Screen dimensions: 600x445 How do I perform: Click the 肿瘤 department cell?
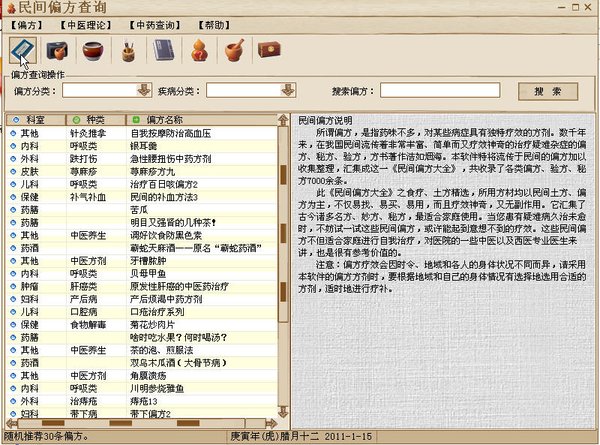(x=29, y=286)
